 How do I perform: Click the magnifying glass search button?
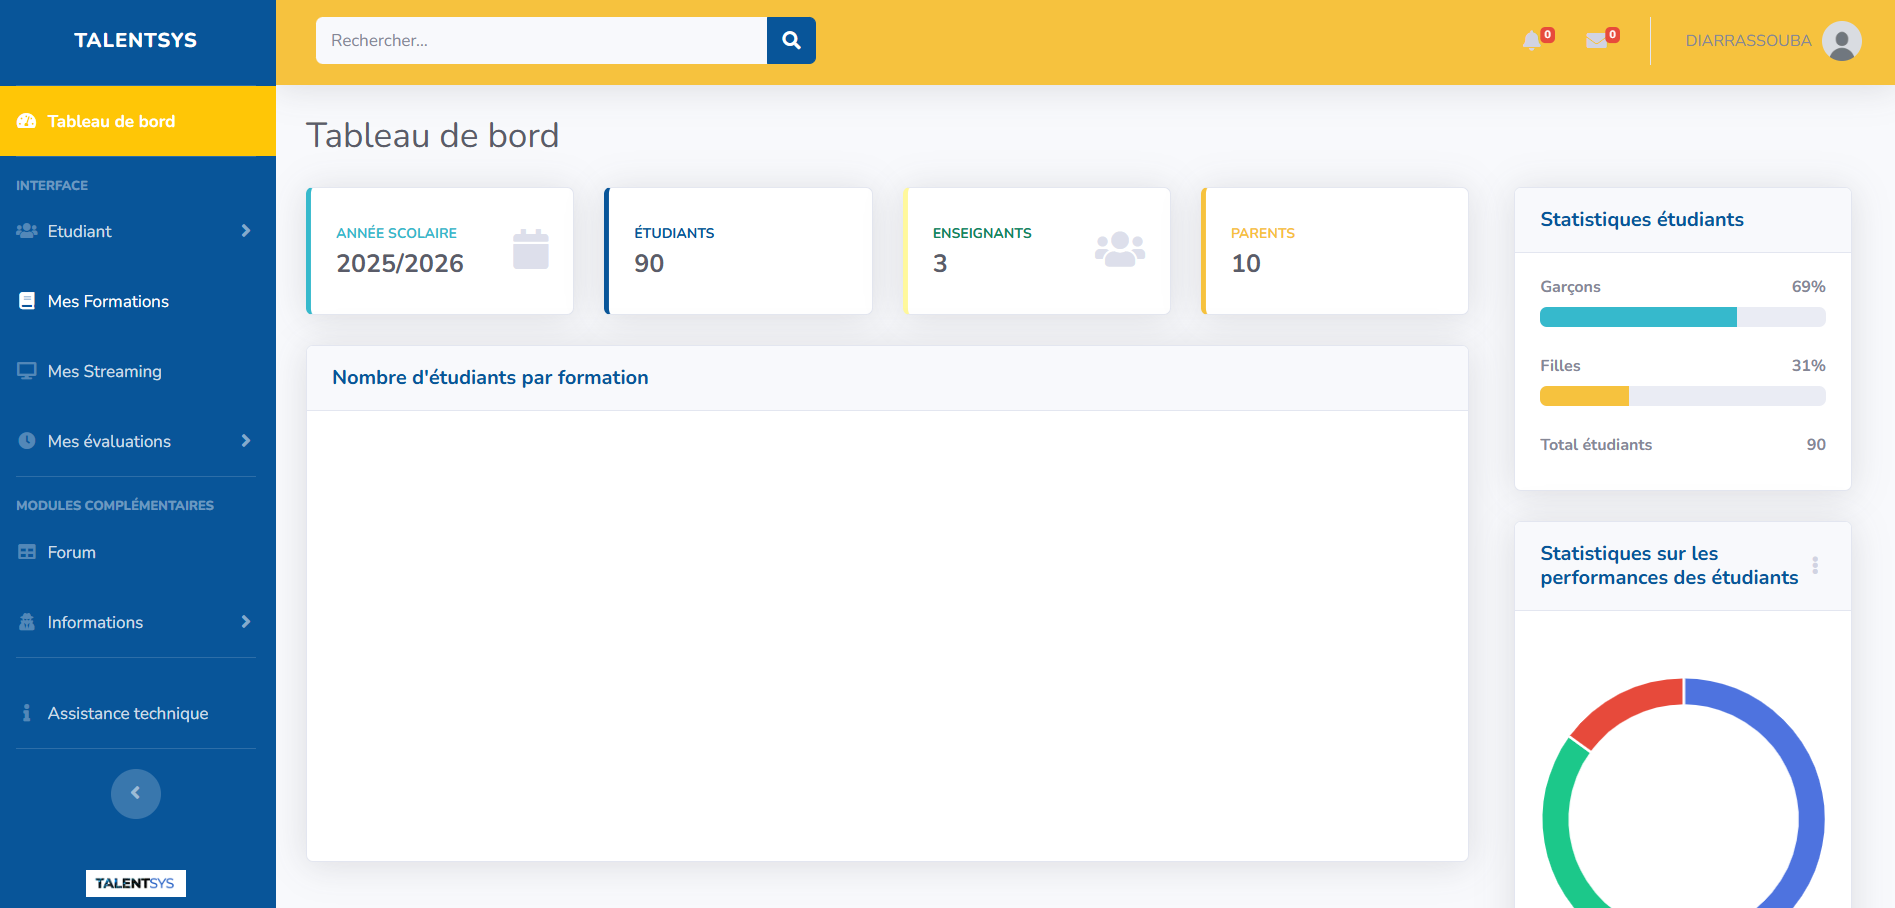coord(791,41)
